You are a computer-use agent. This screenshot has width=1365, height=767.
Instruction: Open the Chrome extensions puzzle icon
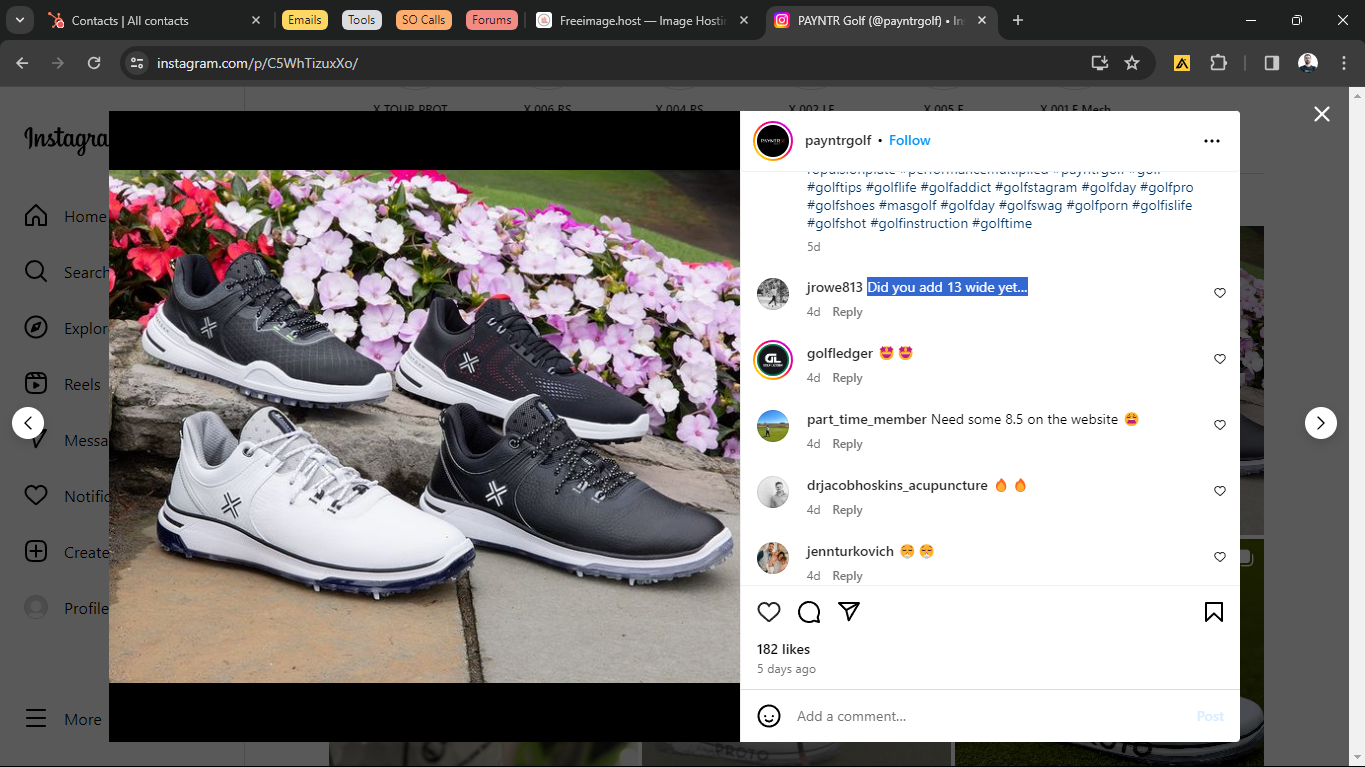click(x=1218, y=63)
